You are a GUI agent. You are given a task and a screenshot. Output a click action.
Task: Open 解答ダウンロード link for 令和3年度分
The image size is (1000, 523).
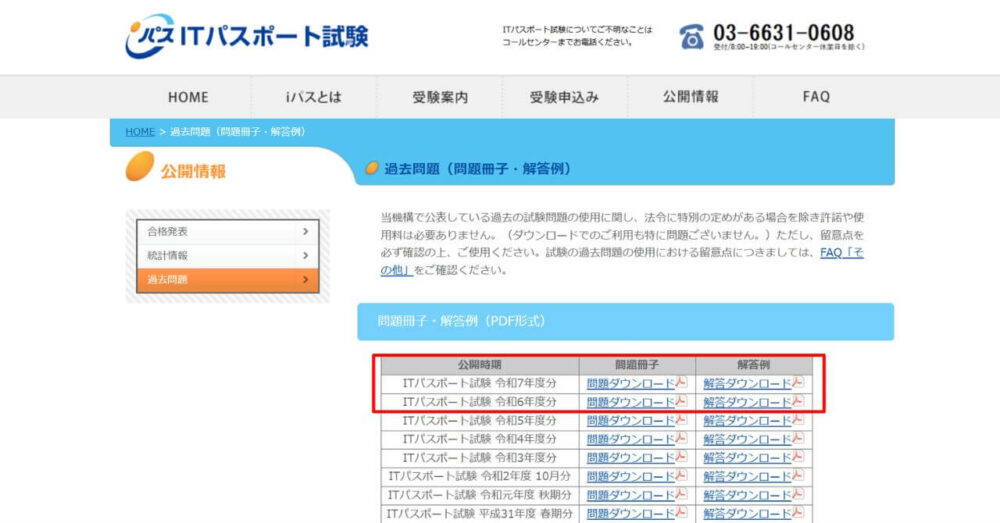[747, 457]
